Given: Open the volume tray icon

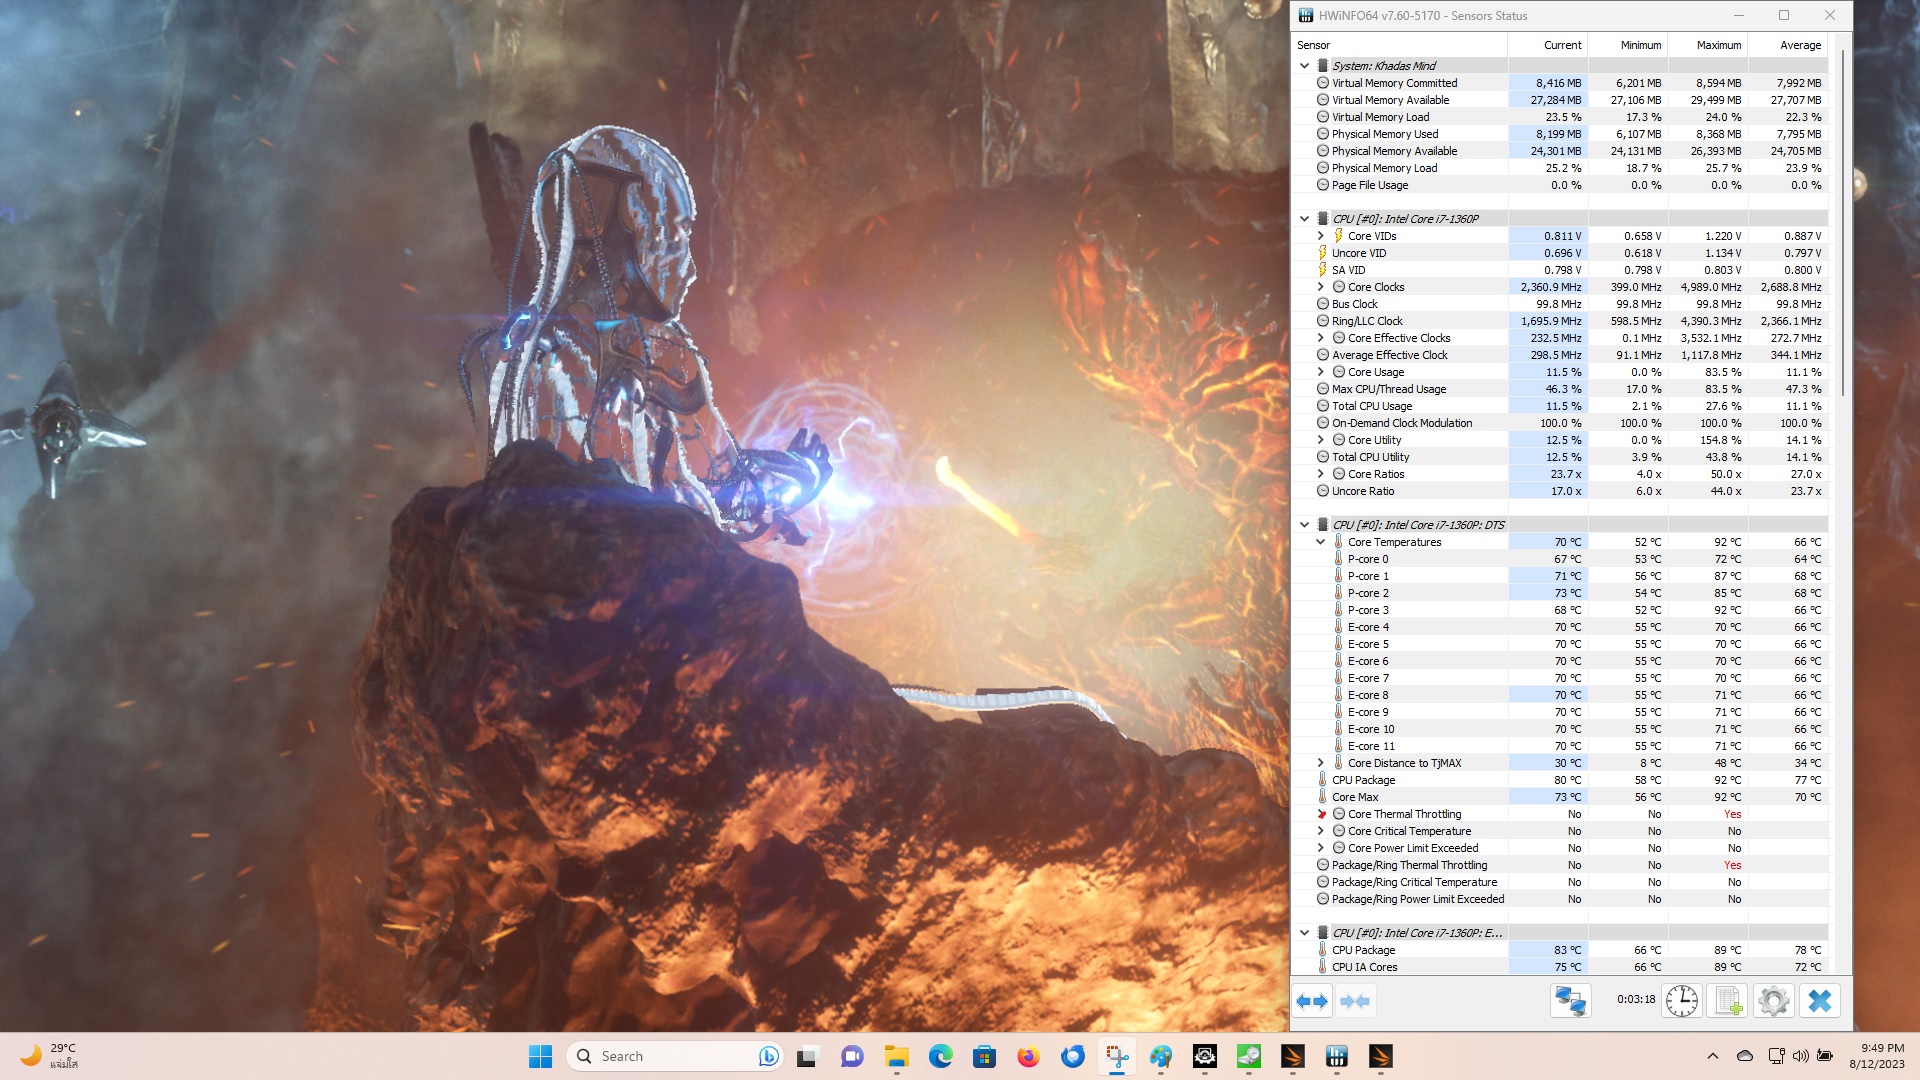Looking at the screenshot, I should click(x=1800, y=1056).
